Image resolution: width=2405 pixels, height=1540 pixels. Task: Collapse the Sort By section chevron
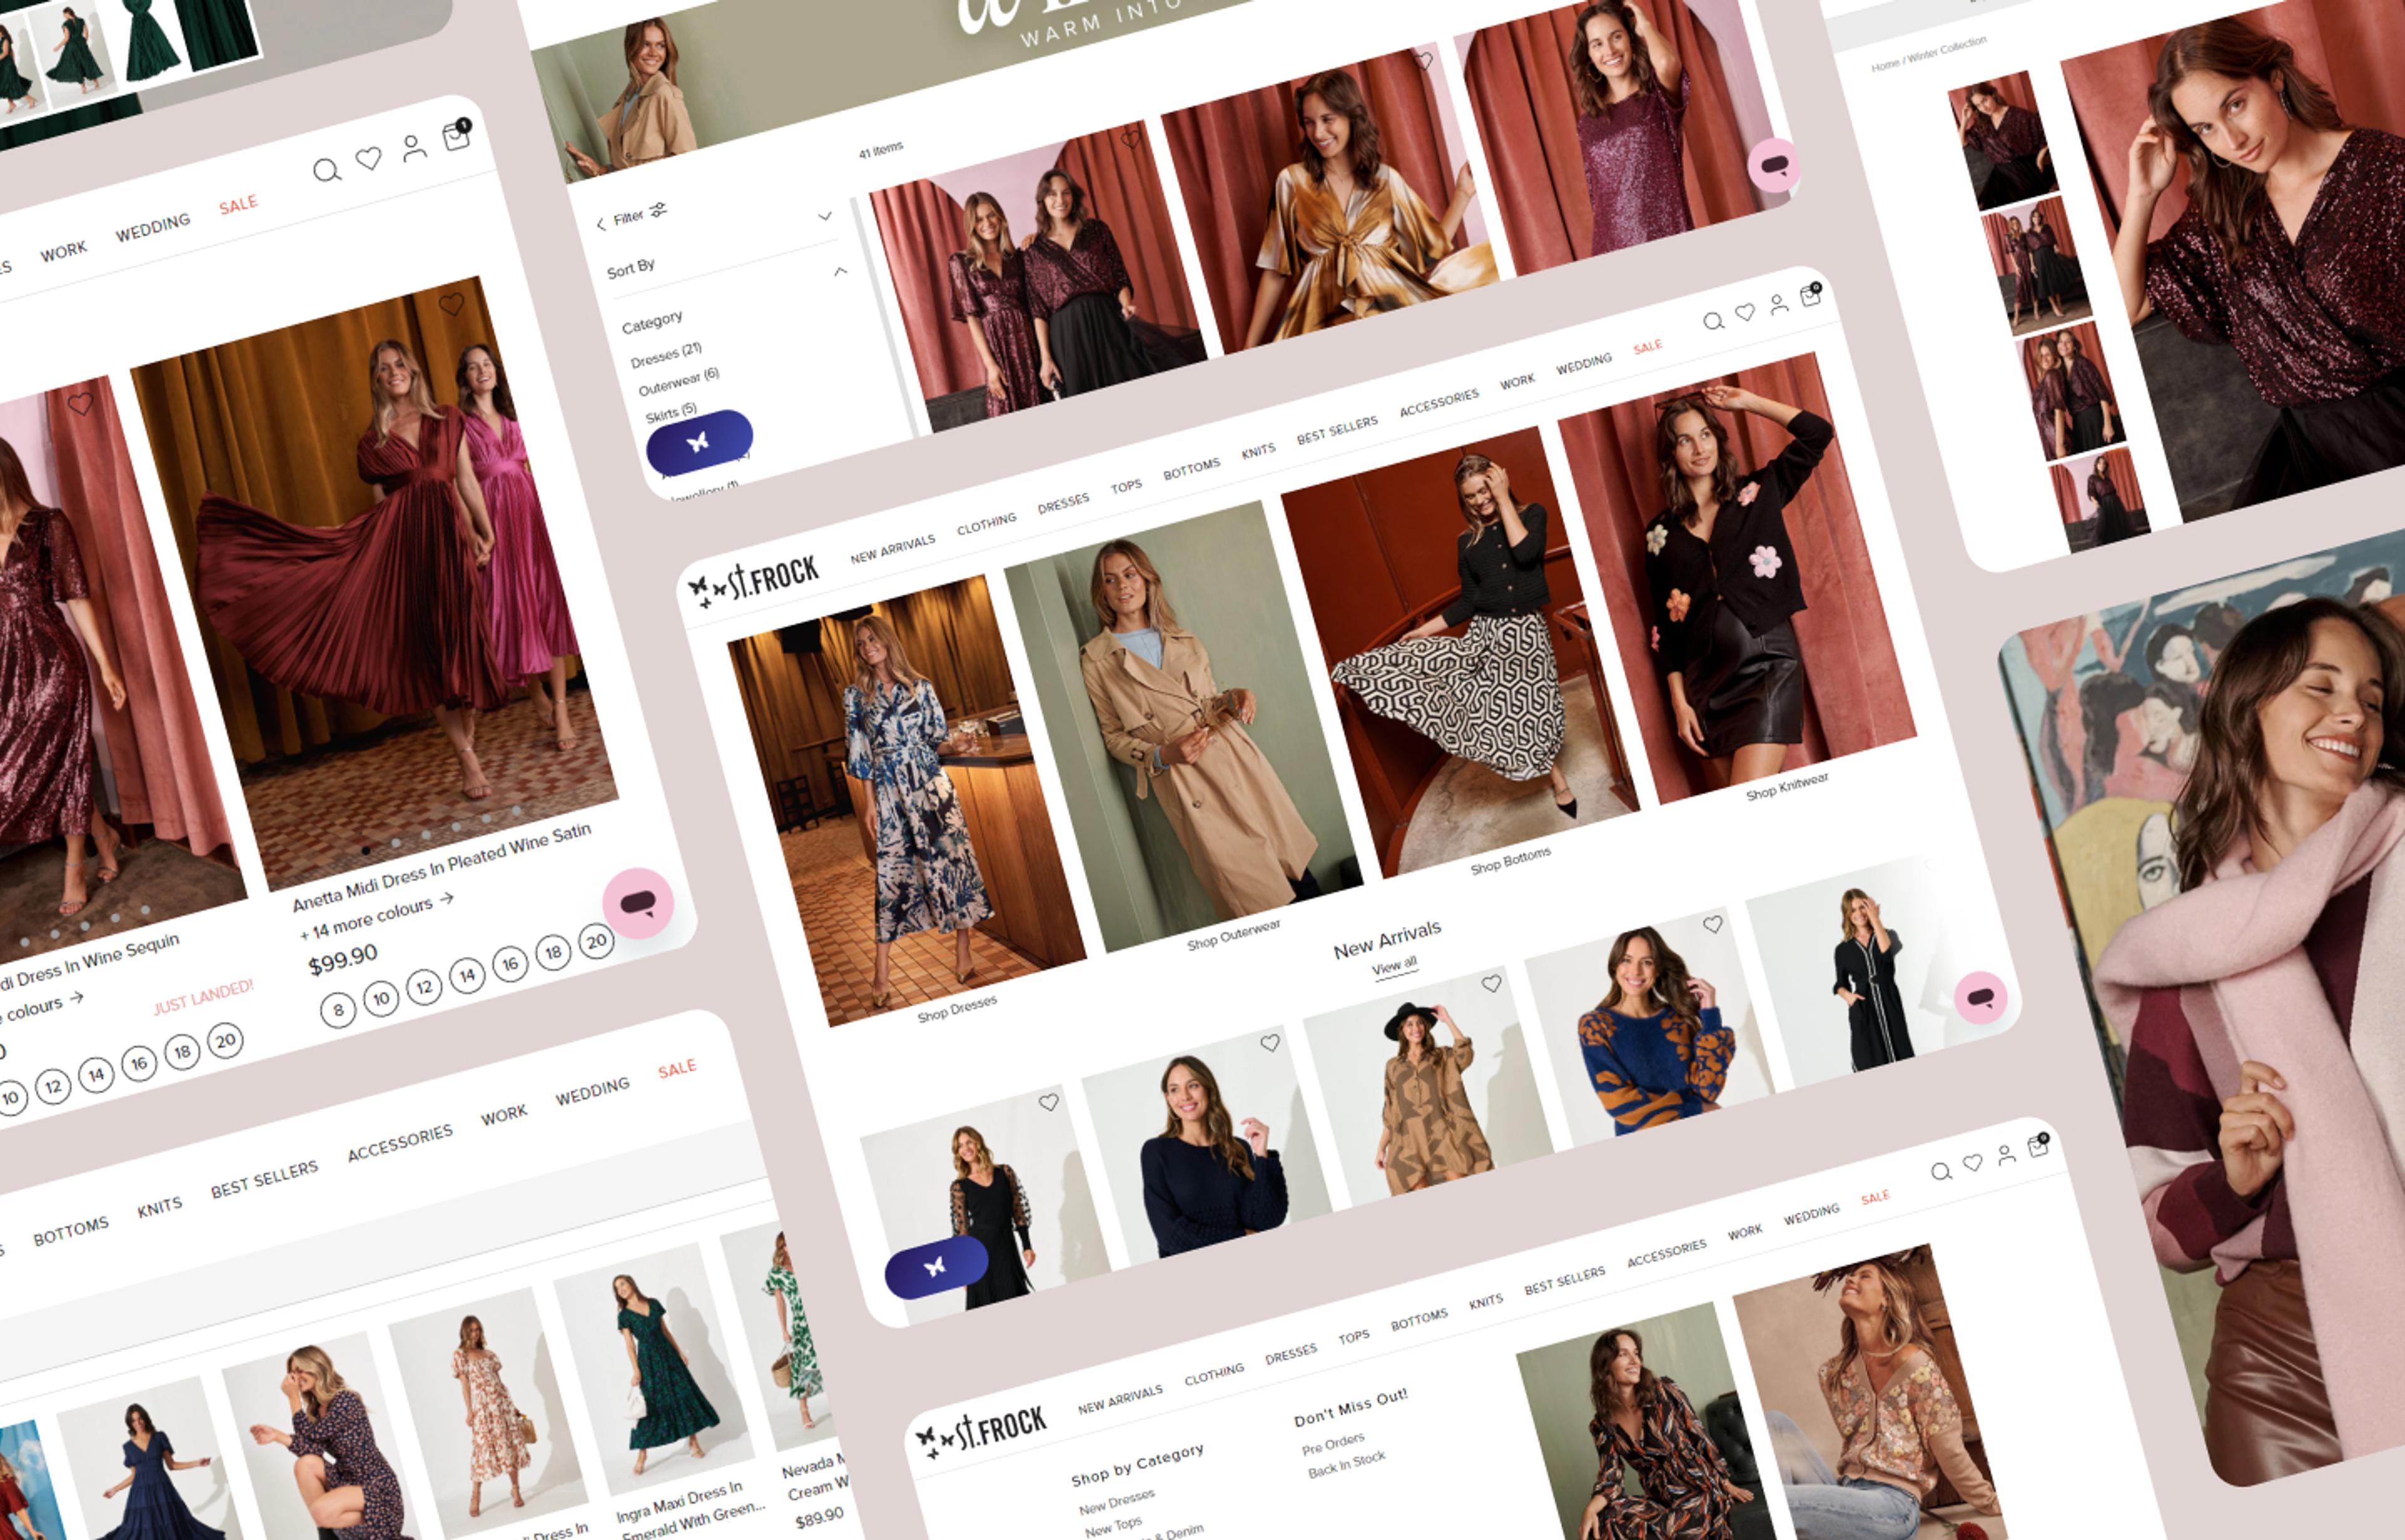tap(840, 271)
